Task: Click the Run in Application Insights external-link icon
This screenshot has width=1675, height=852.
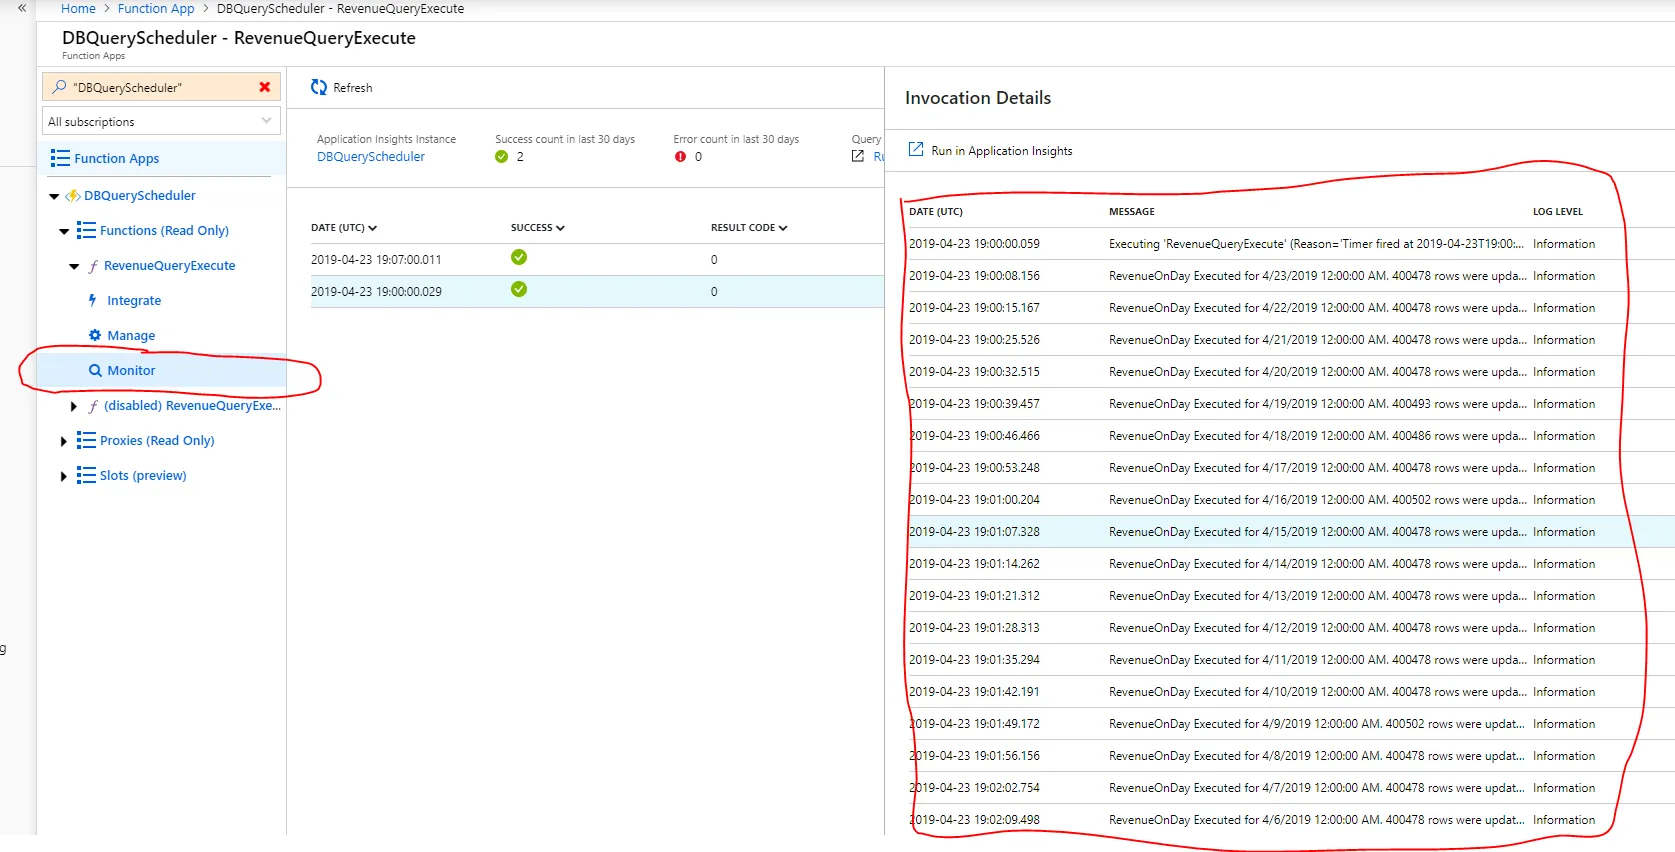Action: coord(916,149)
